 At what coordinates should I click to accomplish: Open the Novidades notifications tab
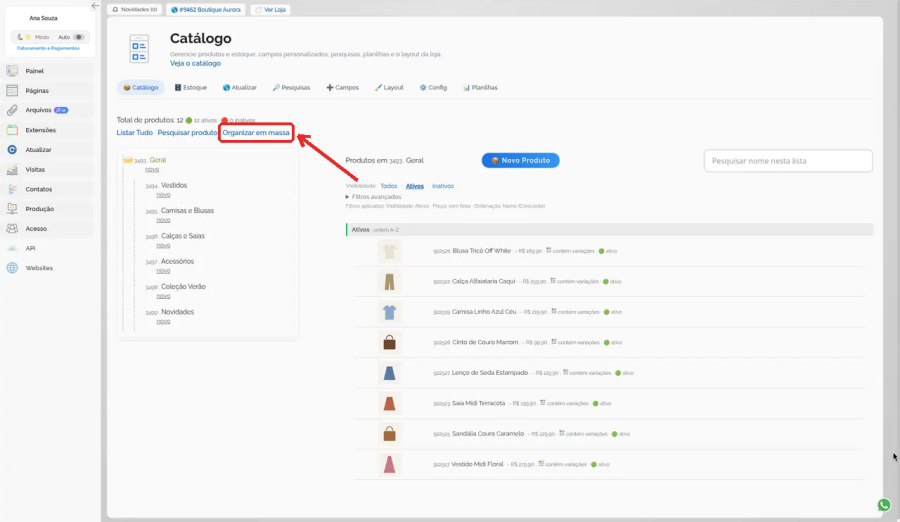click(x=135, y=10)
